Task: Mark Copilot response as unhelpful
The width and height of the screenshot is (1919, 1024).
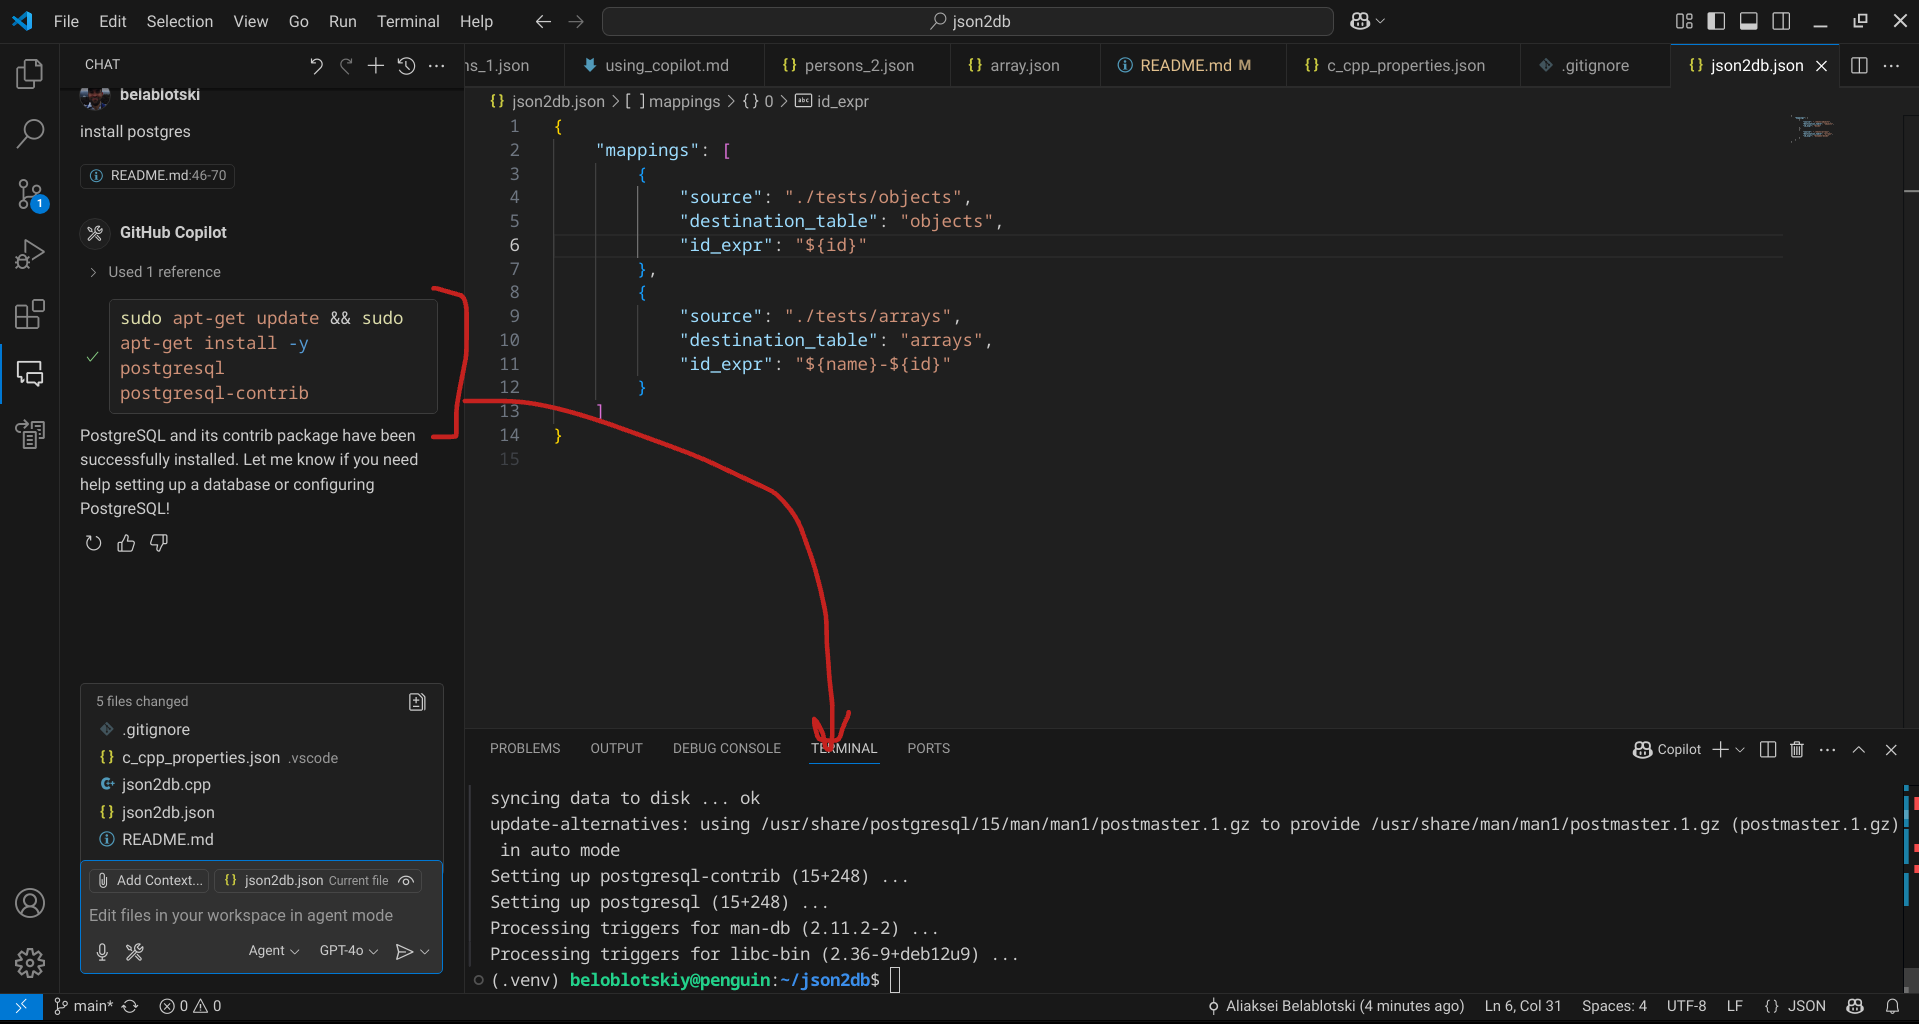Action: [159, 543]
